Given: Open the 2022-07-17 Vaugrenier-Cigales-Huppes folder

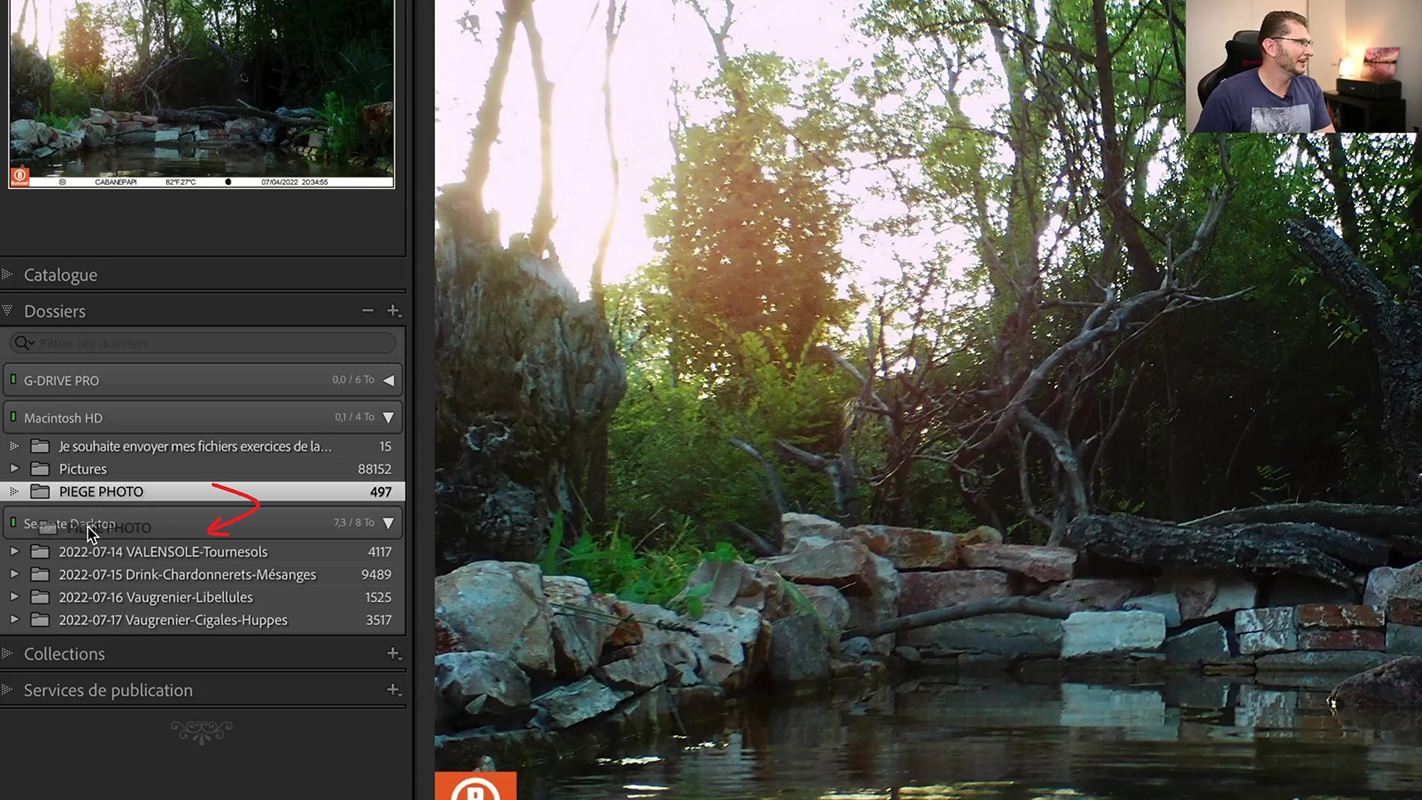Looking at the screenshot, I should [173, 620].
